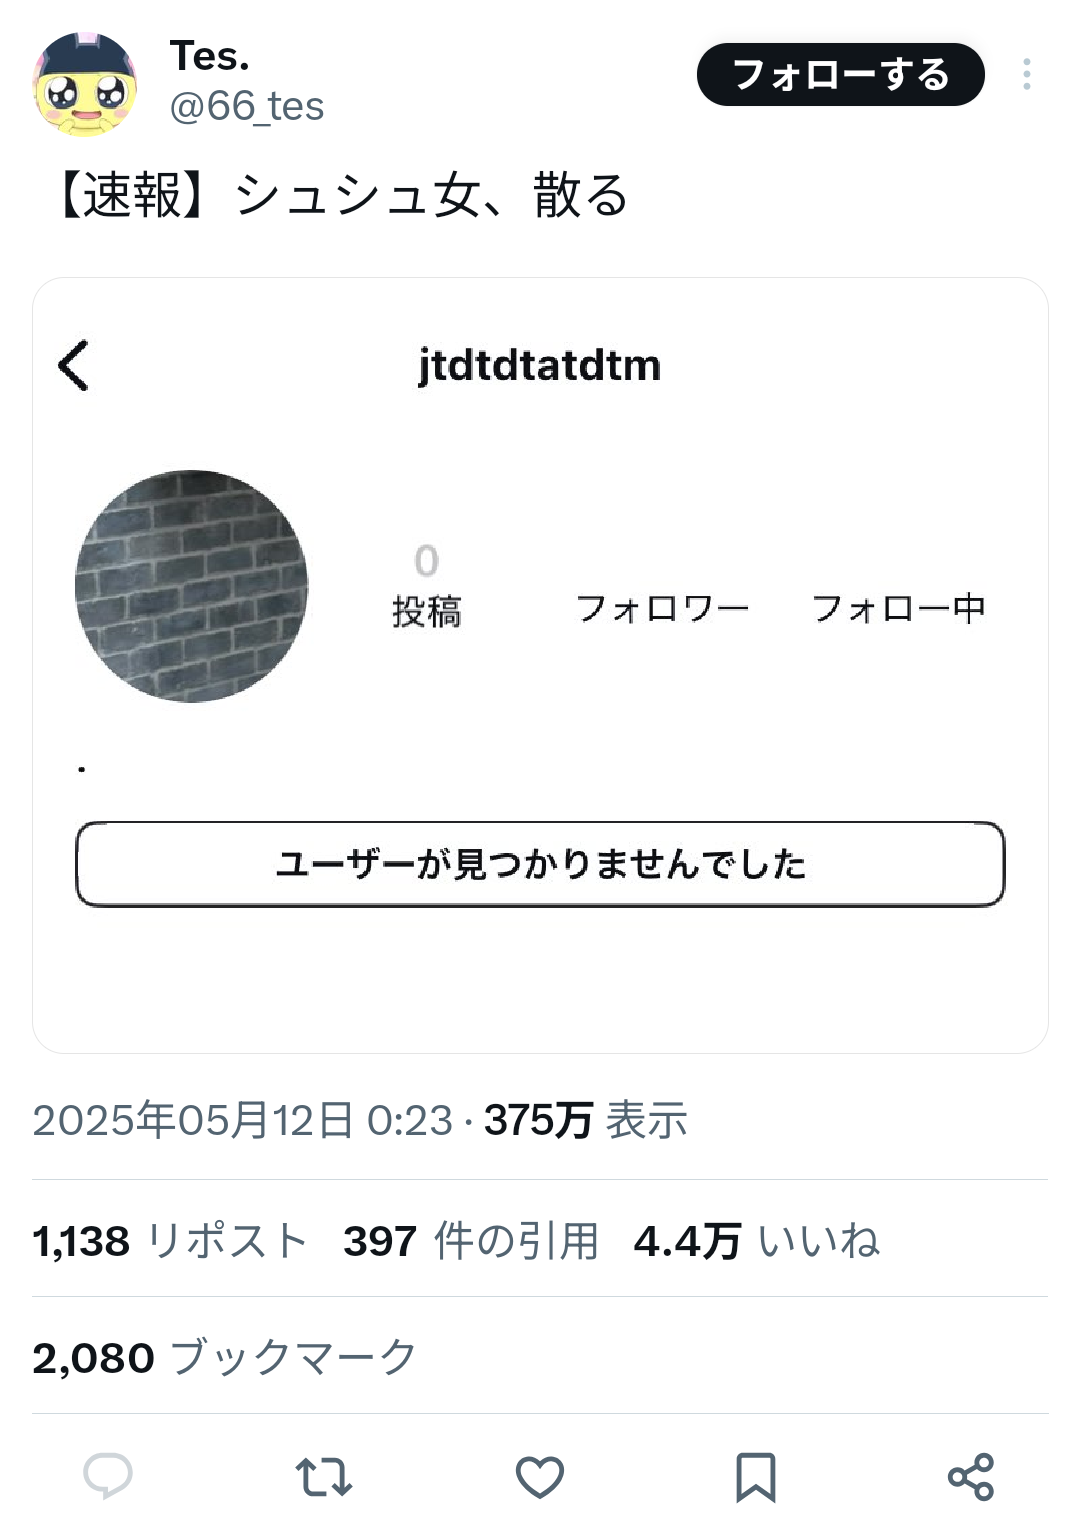This screenshot has height=1526, width=1080.
Task: View the 1,138 リポスト list
Action: pyautogui.click(x=170, y=1241)
